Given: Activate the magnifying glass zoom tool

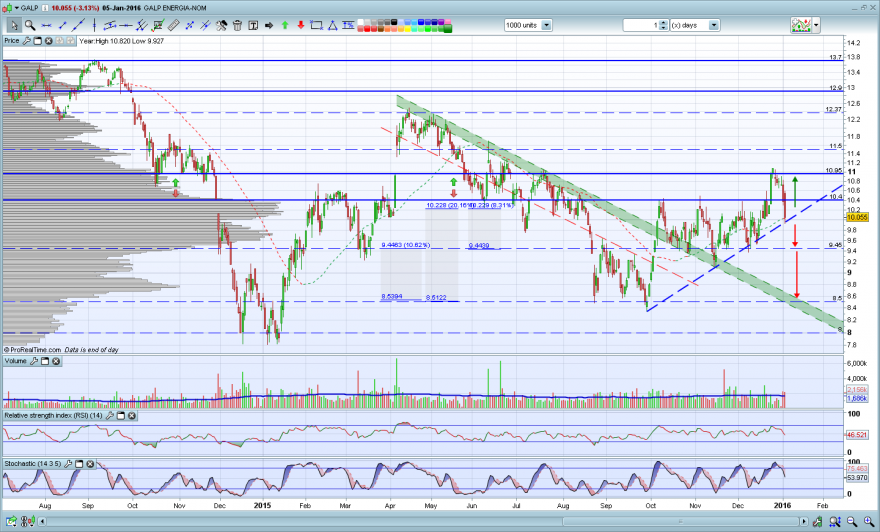Looking at the screenshot, I should pos(30,25).
